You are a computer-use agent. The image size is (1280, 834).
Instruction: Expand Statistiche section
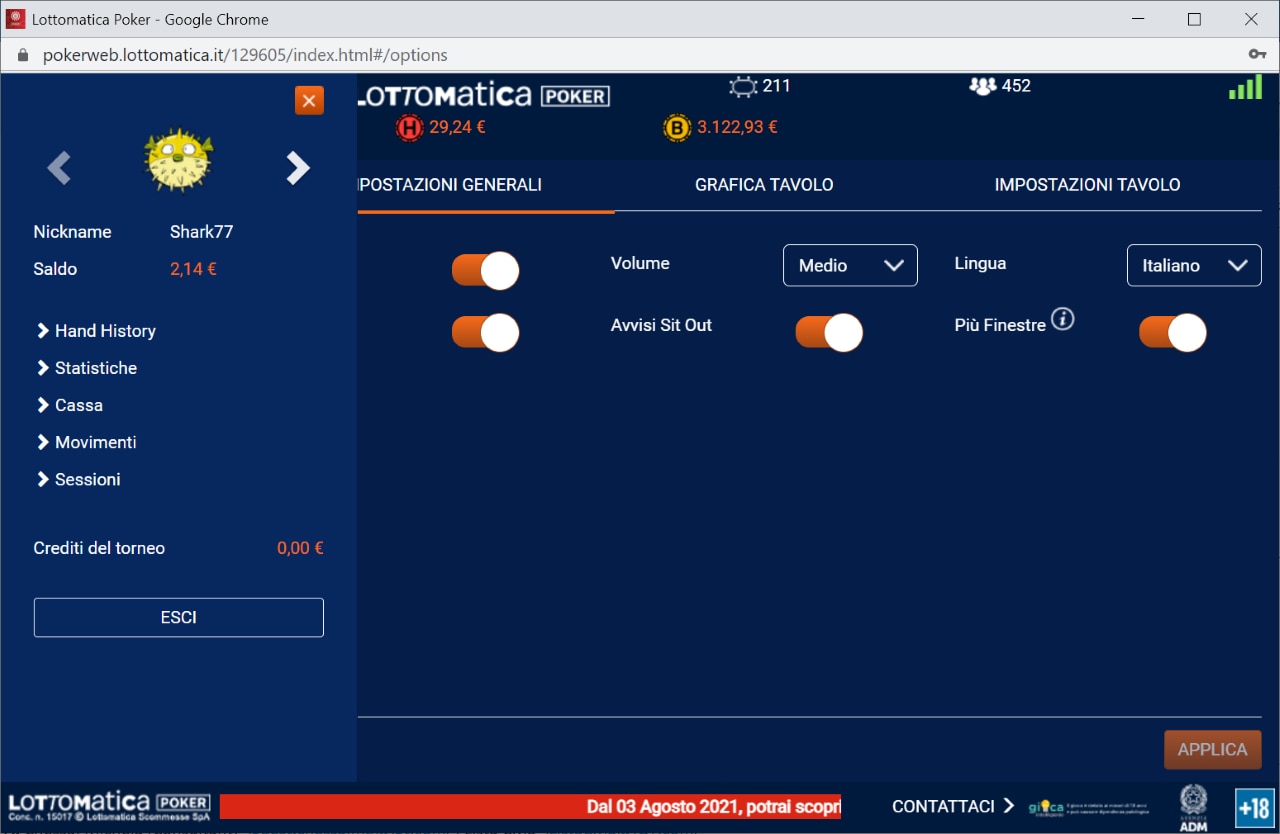[x=87, y=368]
